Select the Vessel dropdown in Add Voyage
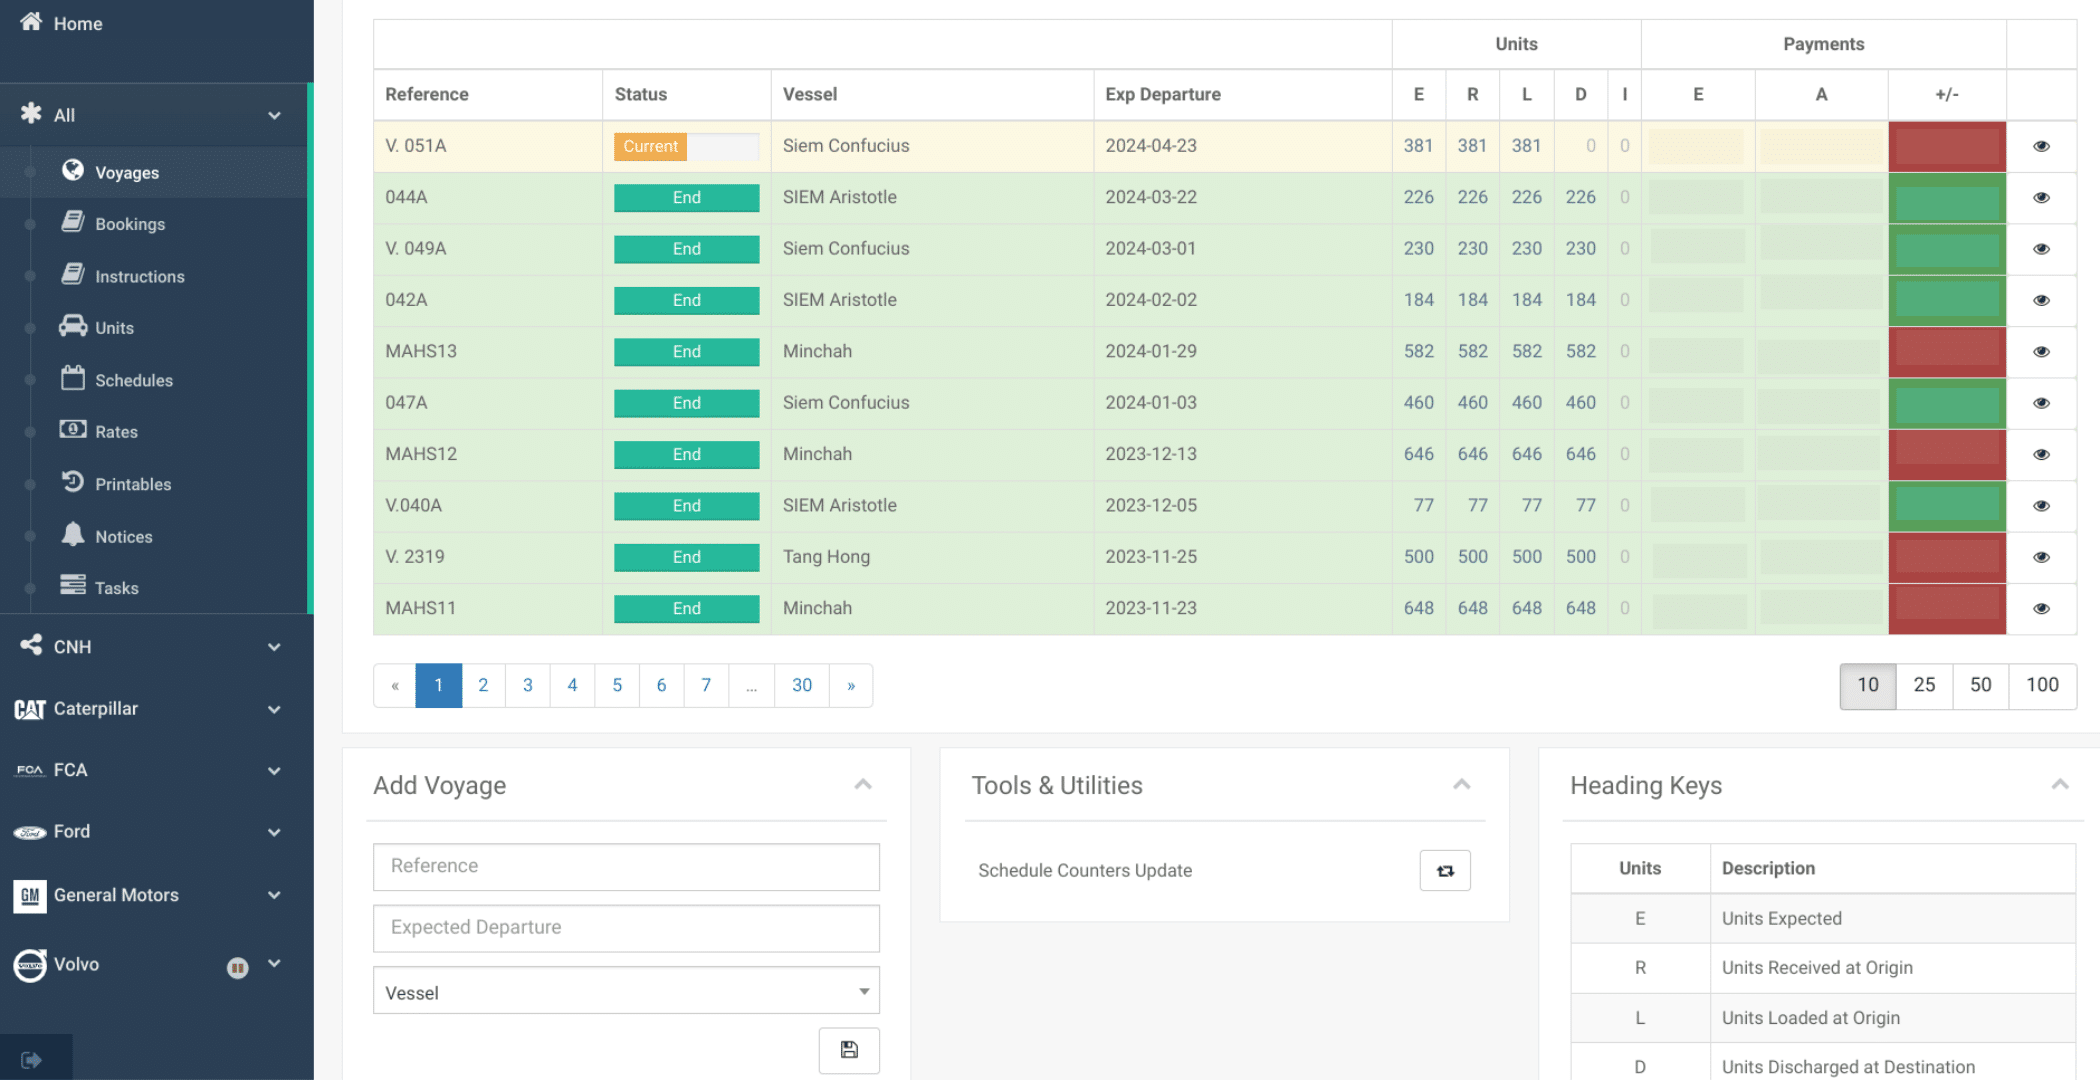Screen dimensions: 2100x1080 pos(625,992)
